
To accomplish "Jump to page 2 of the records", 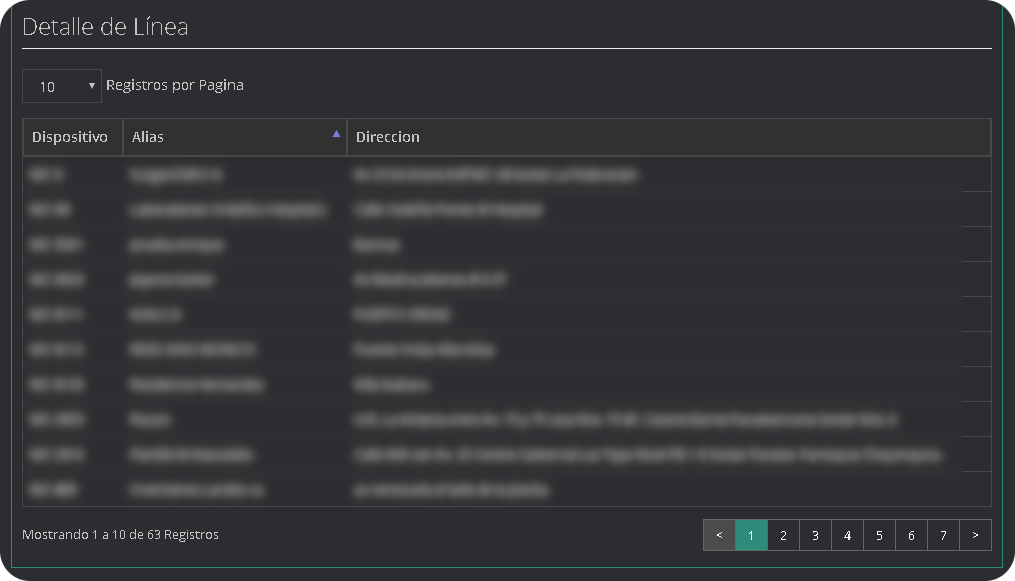I will click(x=783, y=535).
